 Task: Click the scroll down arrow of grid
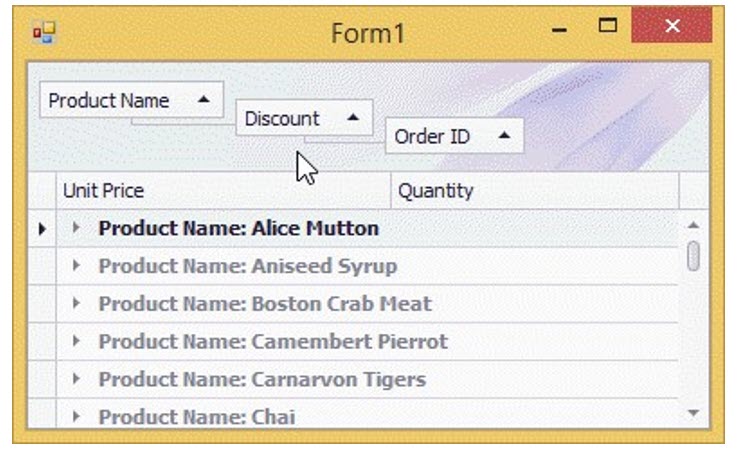point(693,412)
